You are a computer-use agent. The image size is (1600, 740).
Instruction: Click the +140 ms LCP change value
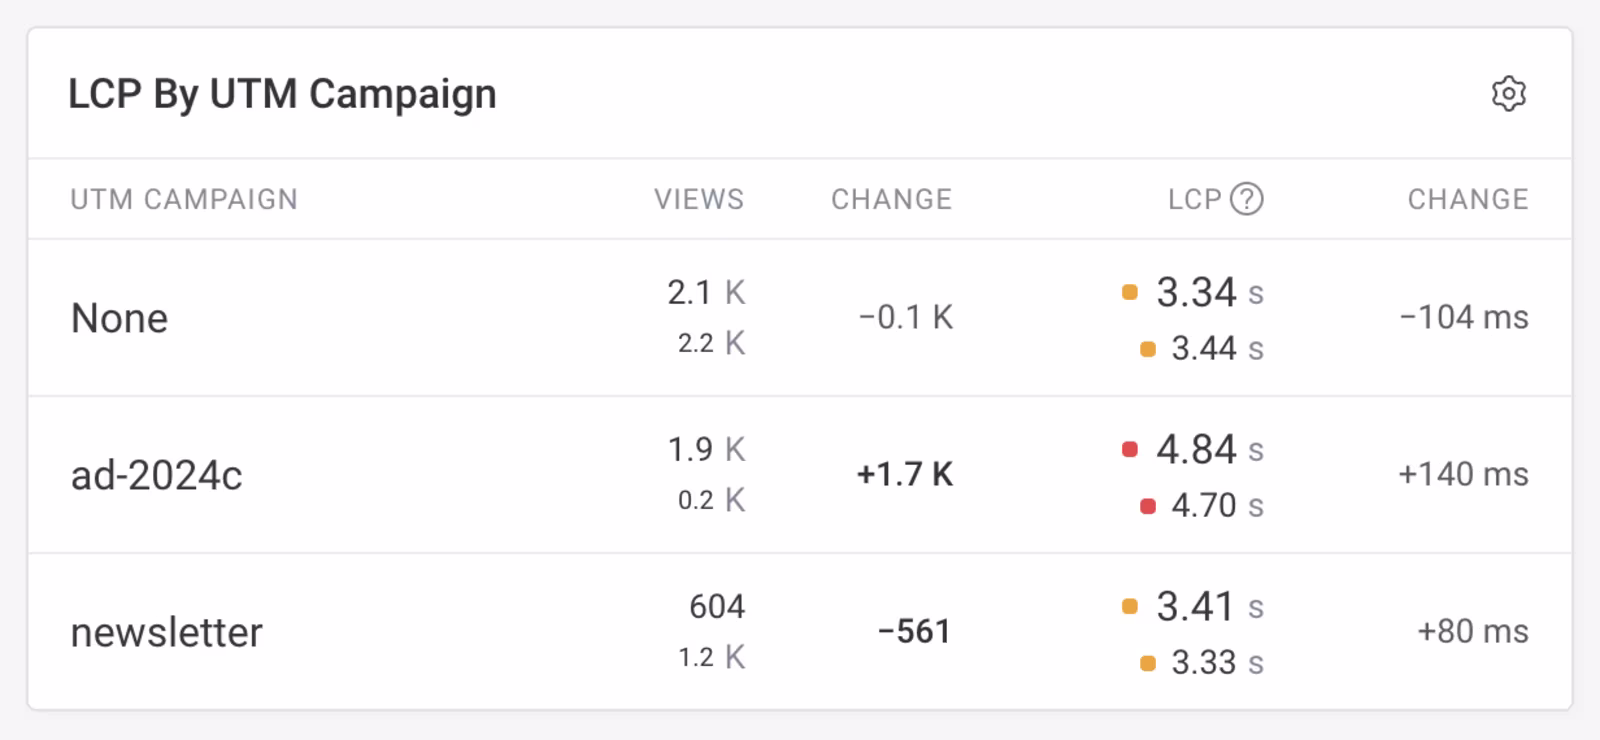point(1463,474)
